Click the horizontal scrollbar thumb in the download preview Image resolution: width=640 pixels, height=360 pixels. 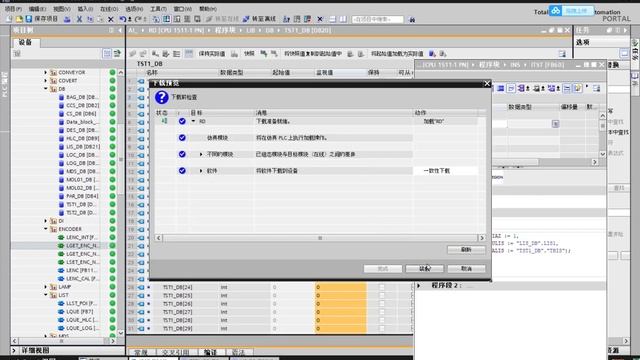coord(320,238)
